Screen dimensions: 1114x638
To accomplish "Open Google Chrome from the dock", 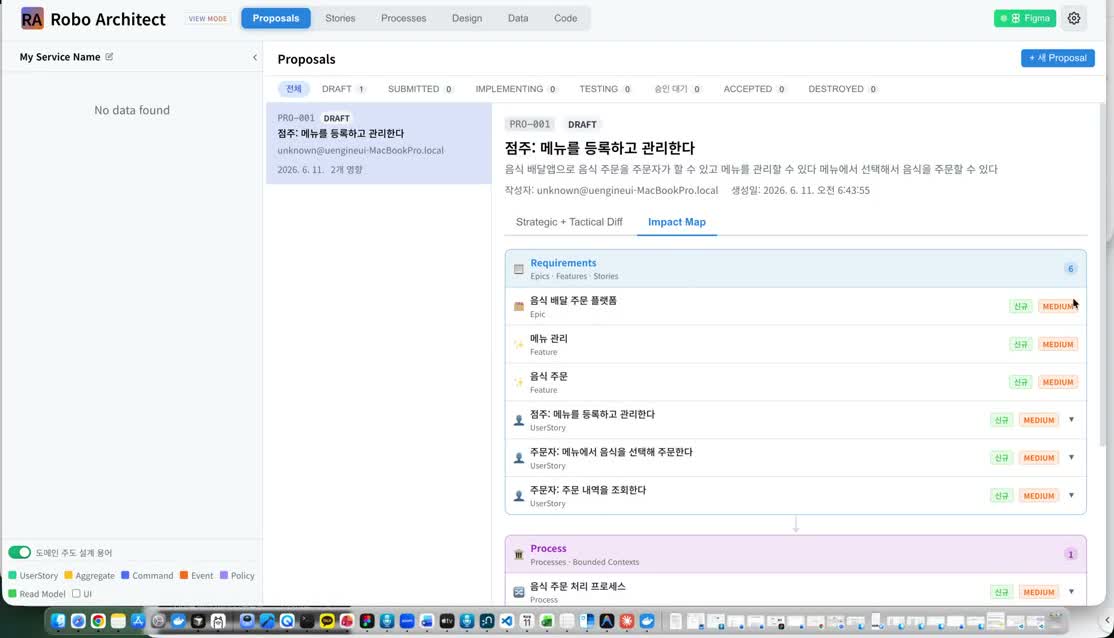I will click(98, 621).
